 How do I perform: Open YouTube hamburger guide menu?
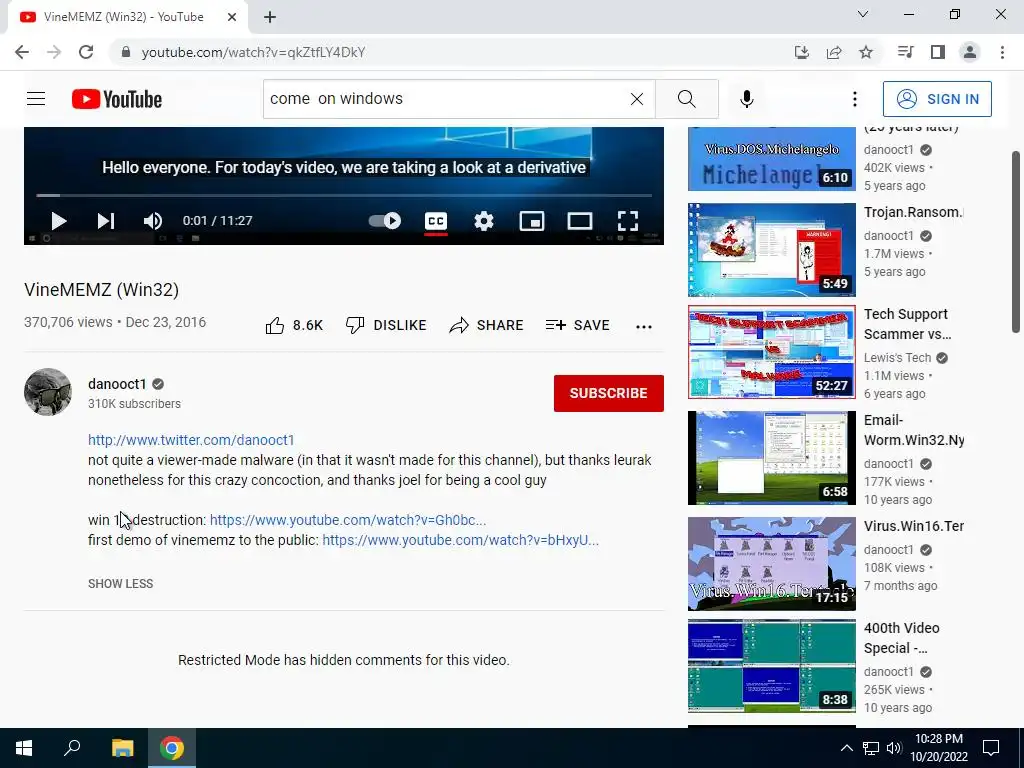[x=36, y=99]
